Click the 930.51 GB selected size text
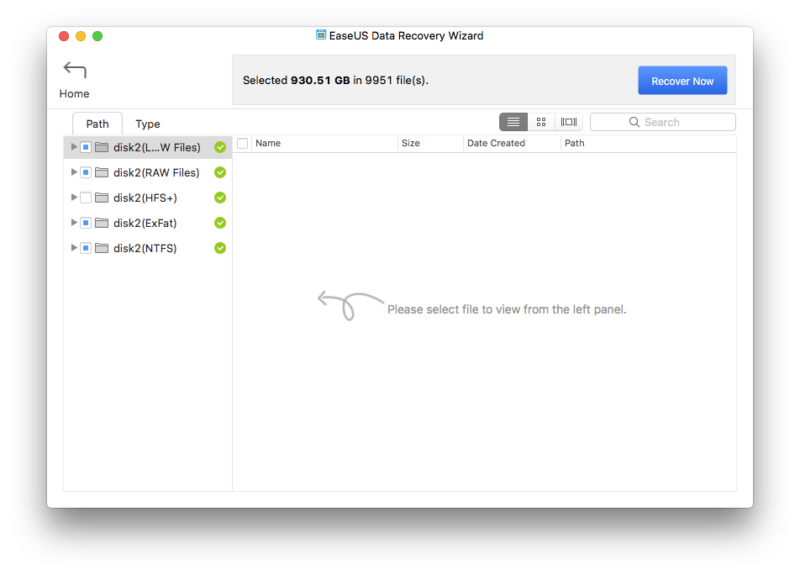 [x=320, y=81]
